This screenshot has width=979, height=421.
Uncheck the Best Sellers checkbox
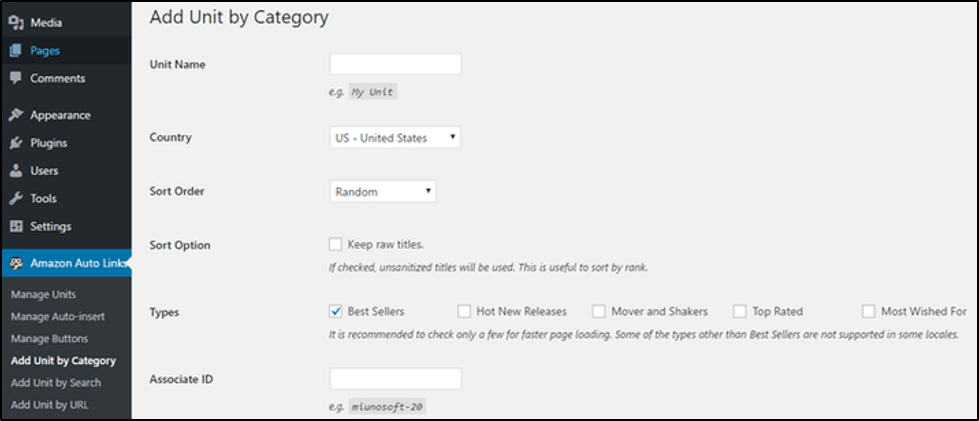(x=336, y=310)
